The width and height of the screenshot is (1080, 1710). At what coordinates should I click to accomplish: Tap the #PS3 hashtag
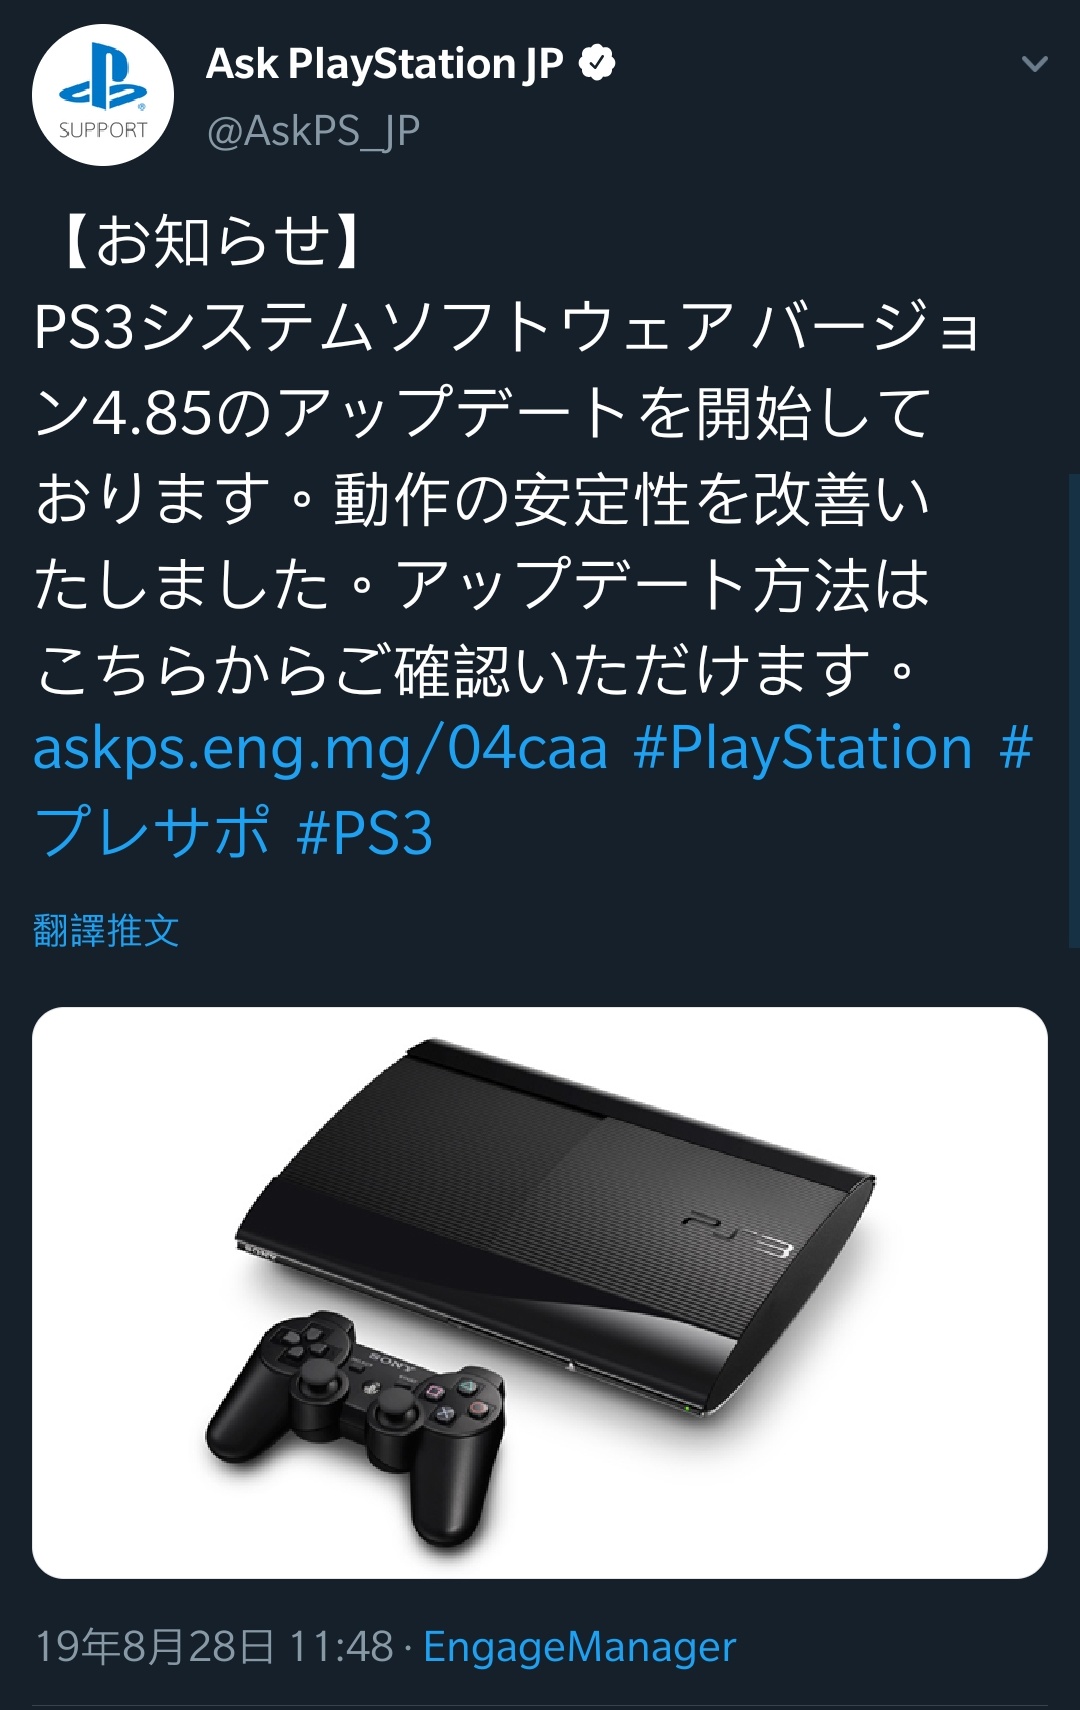point(365,832)
